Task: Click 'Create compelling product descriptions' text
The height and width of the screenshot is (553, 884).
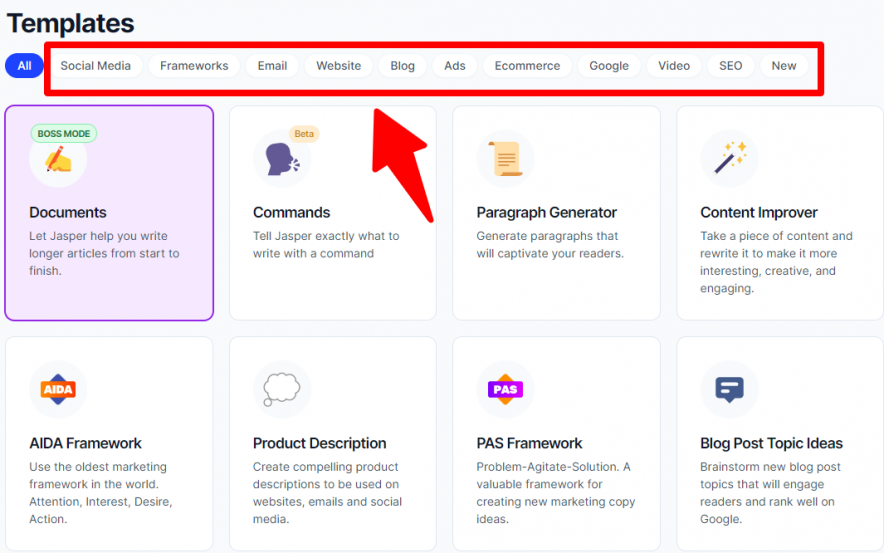Action: click(x=327, y=493)
